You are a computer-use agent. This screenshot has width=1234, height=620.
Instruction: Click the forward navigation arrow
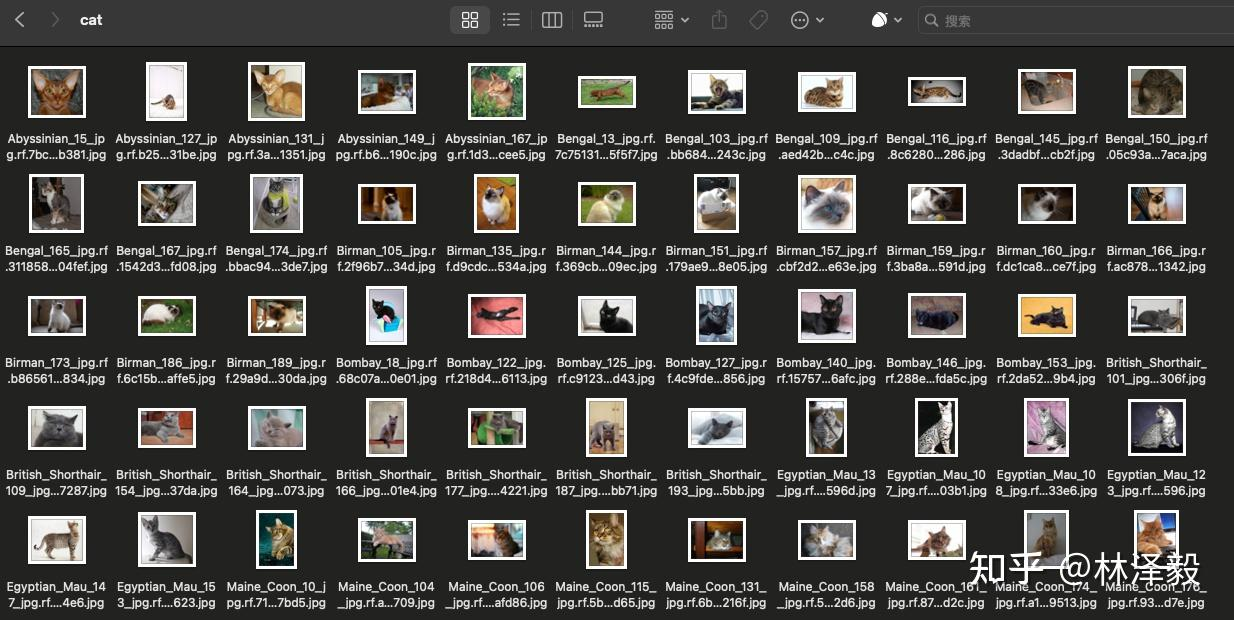(55, 20)
